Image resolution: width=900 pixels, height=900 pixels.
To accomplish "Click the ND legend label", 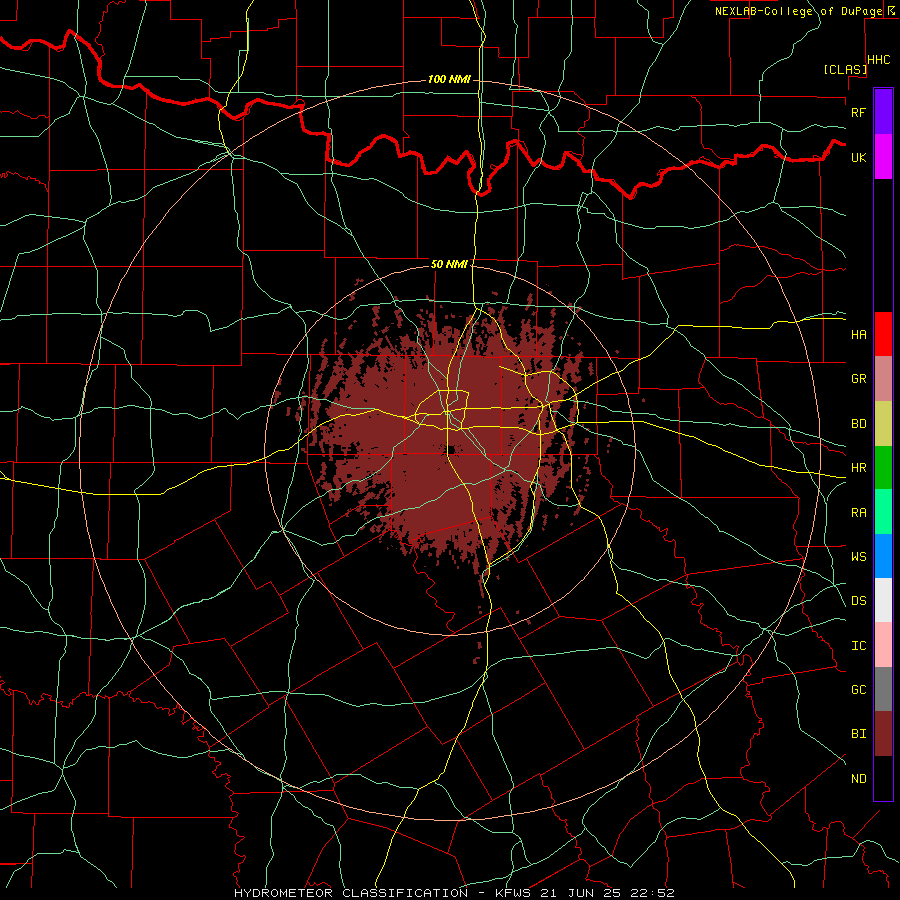I will (858, 779).
